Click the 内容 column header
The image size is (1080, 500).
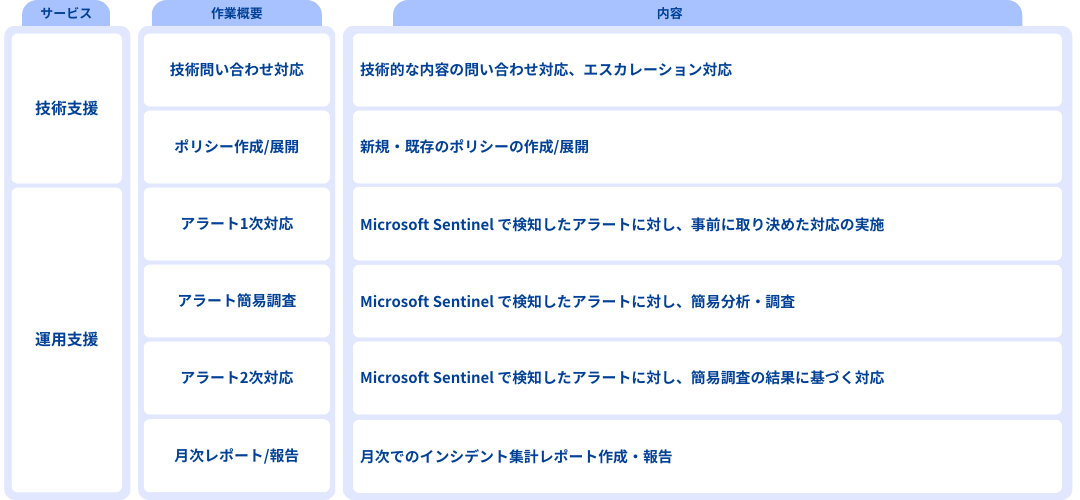click(x=707, y=14)
